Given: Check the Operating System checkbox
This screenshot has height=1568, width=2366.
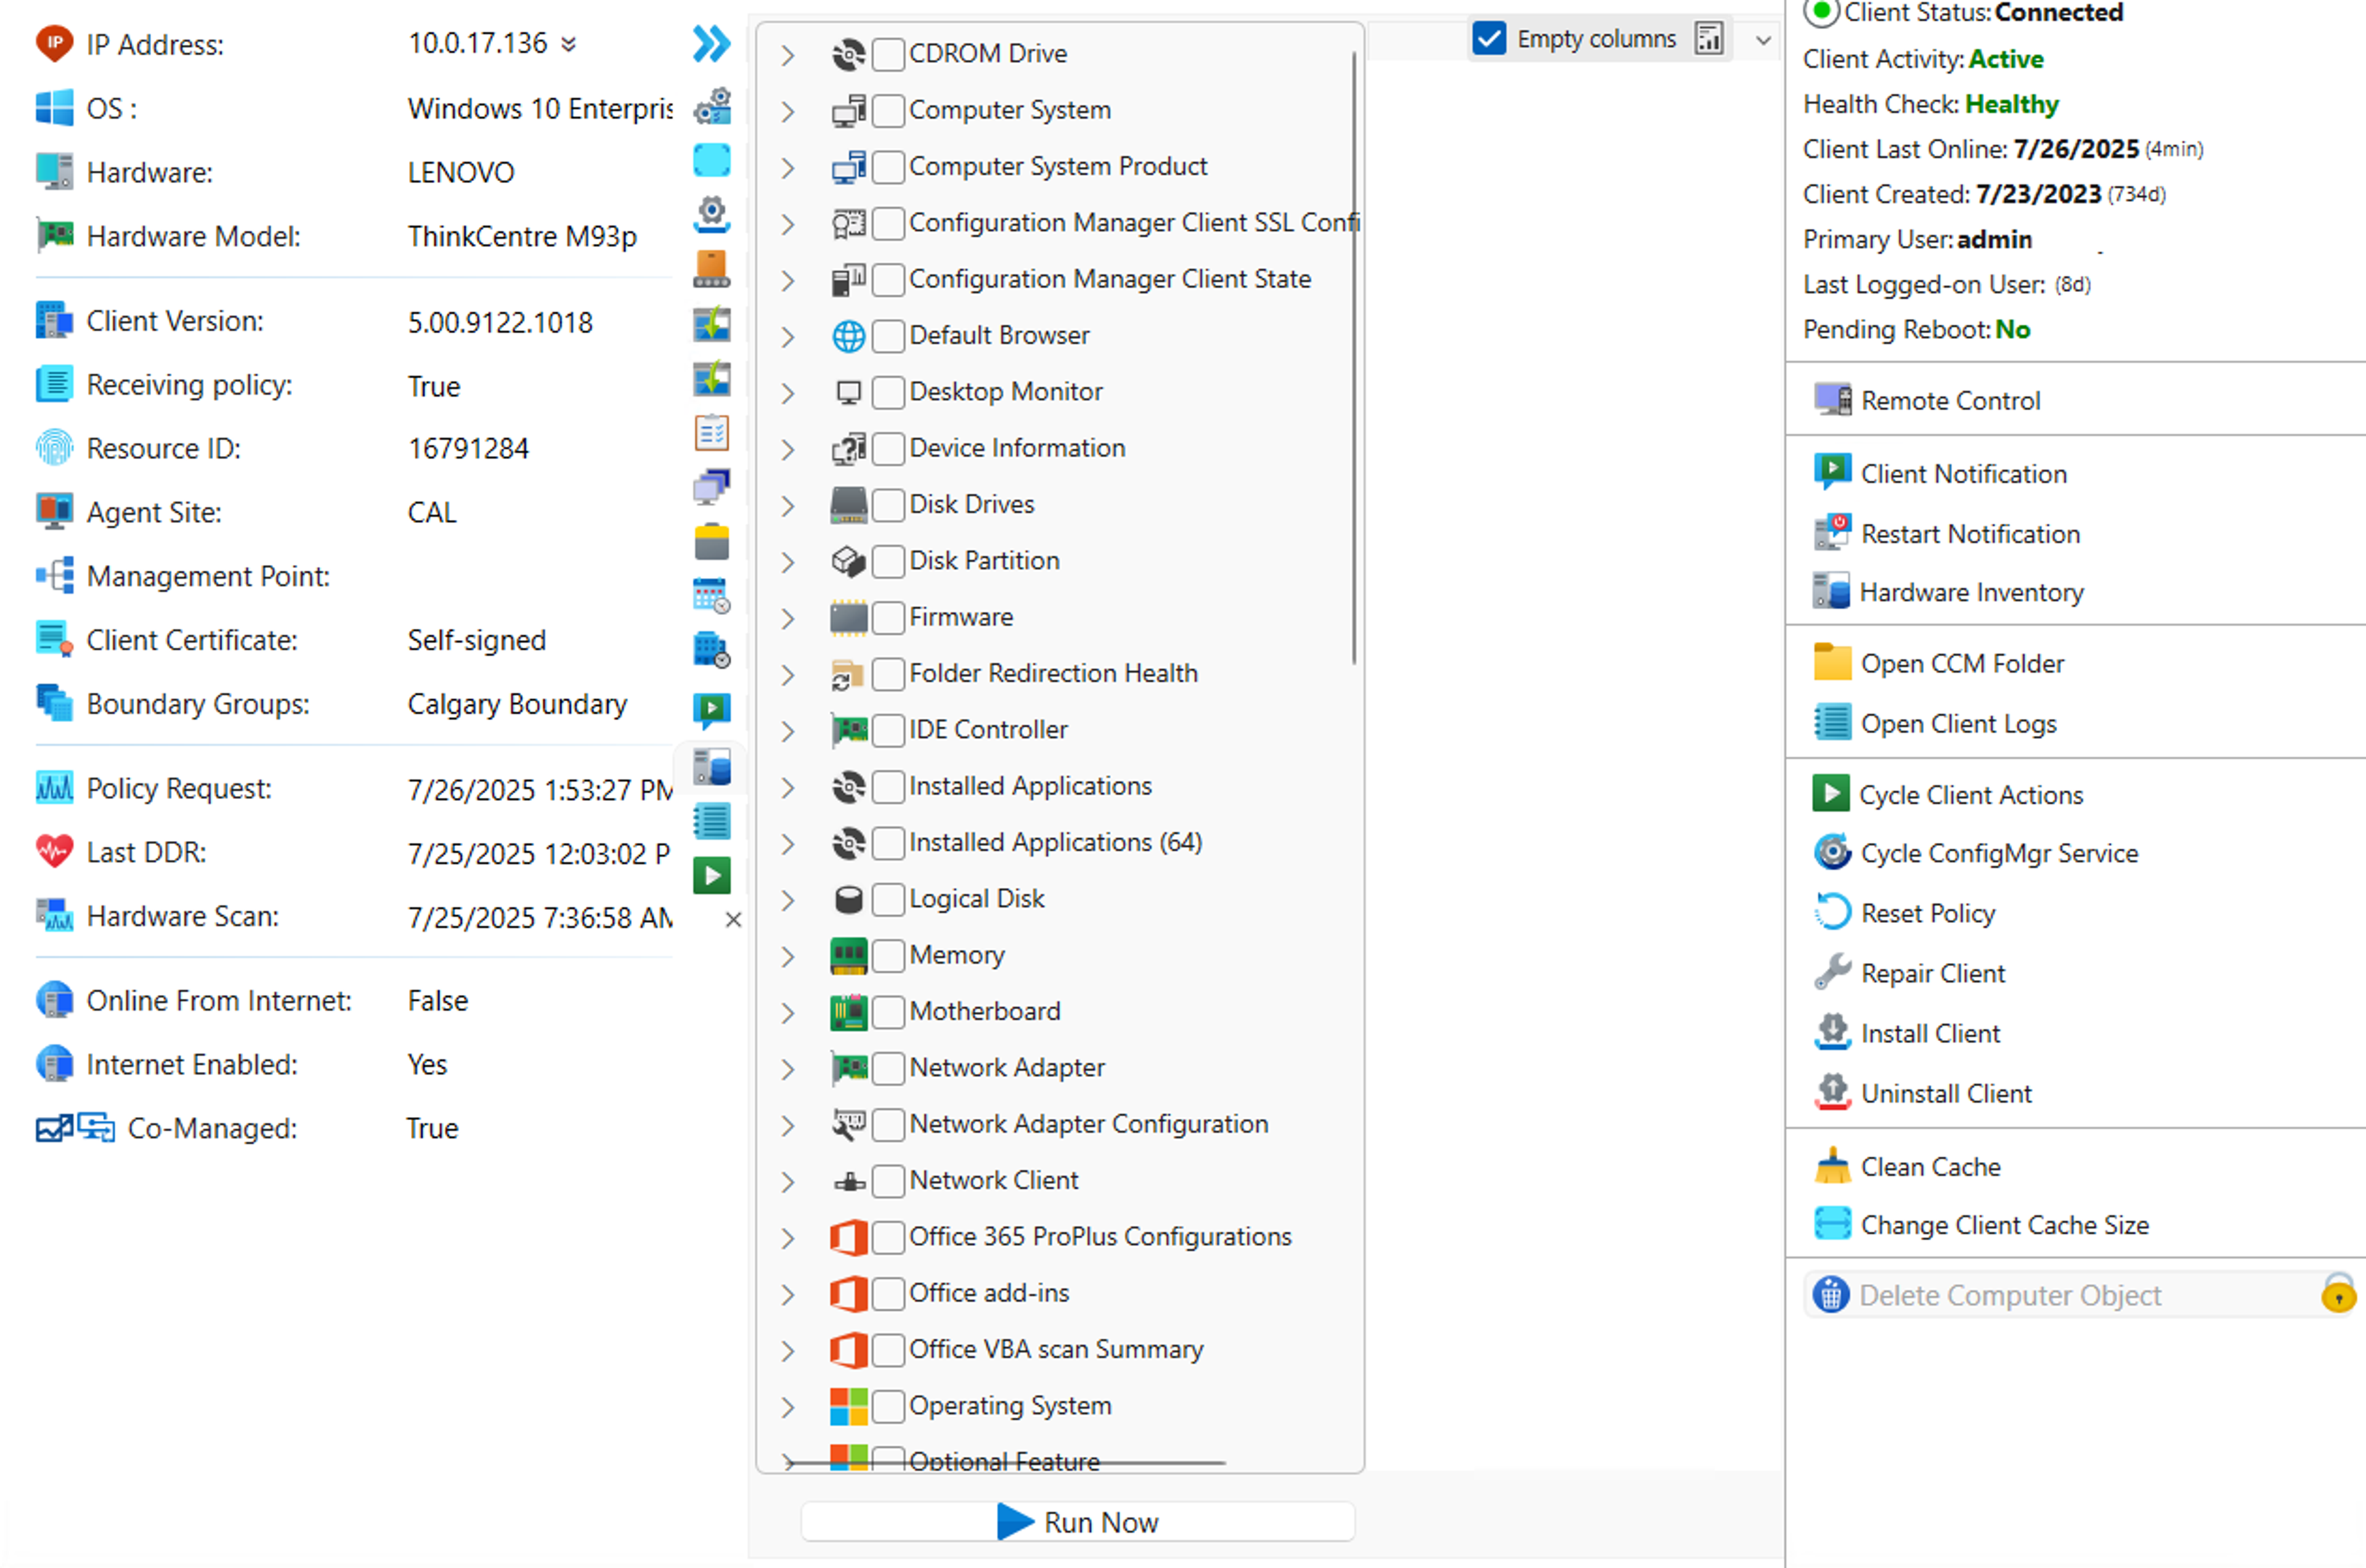Looking at the screenshot, I should pos(888,1407).
